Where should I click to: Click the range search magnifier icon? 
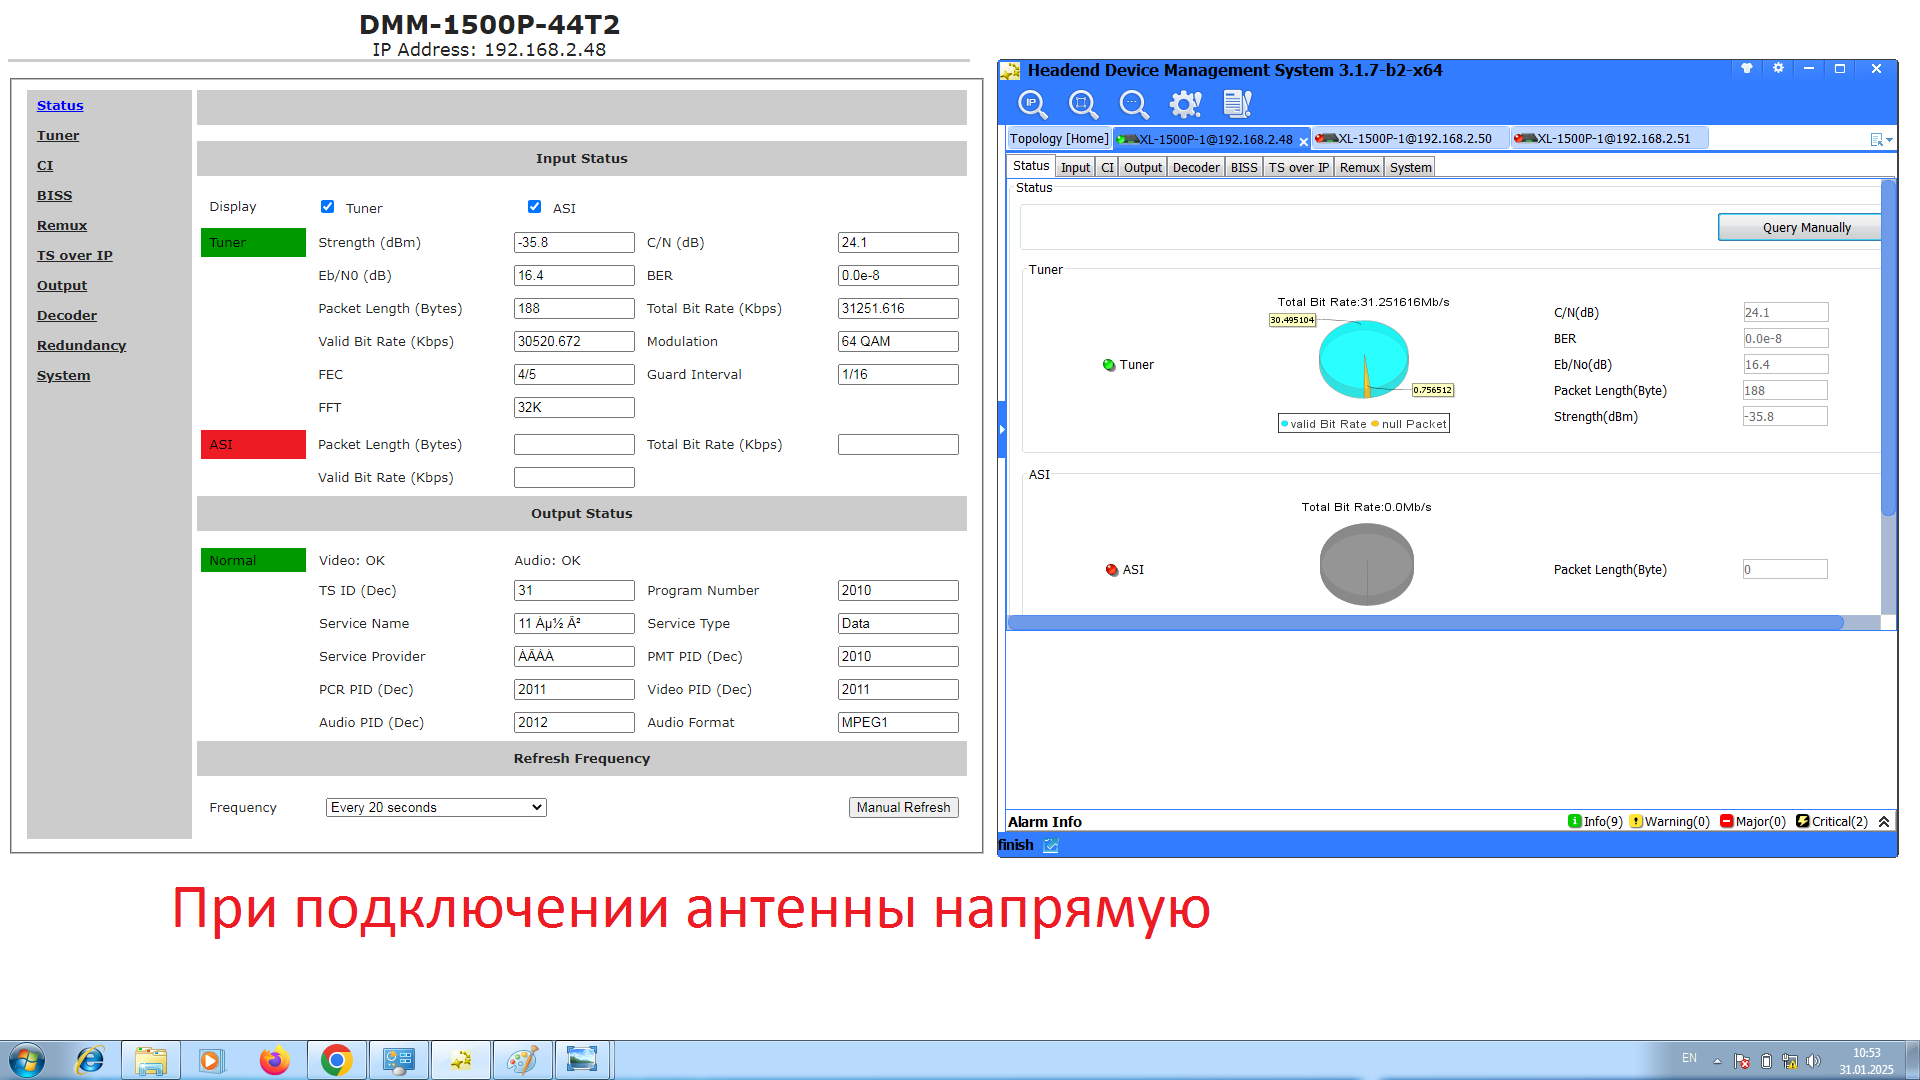pos(1083,104)
